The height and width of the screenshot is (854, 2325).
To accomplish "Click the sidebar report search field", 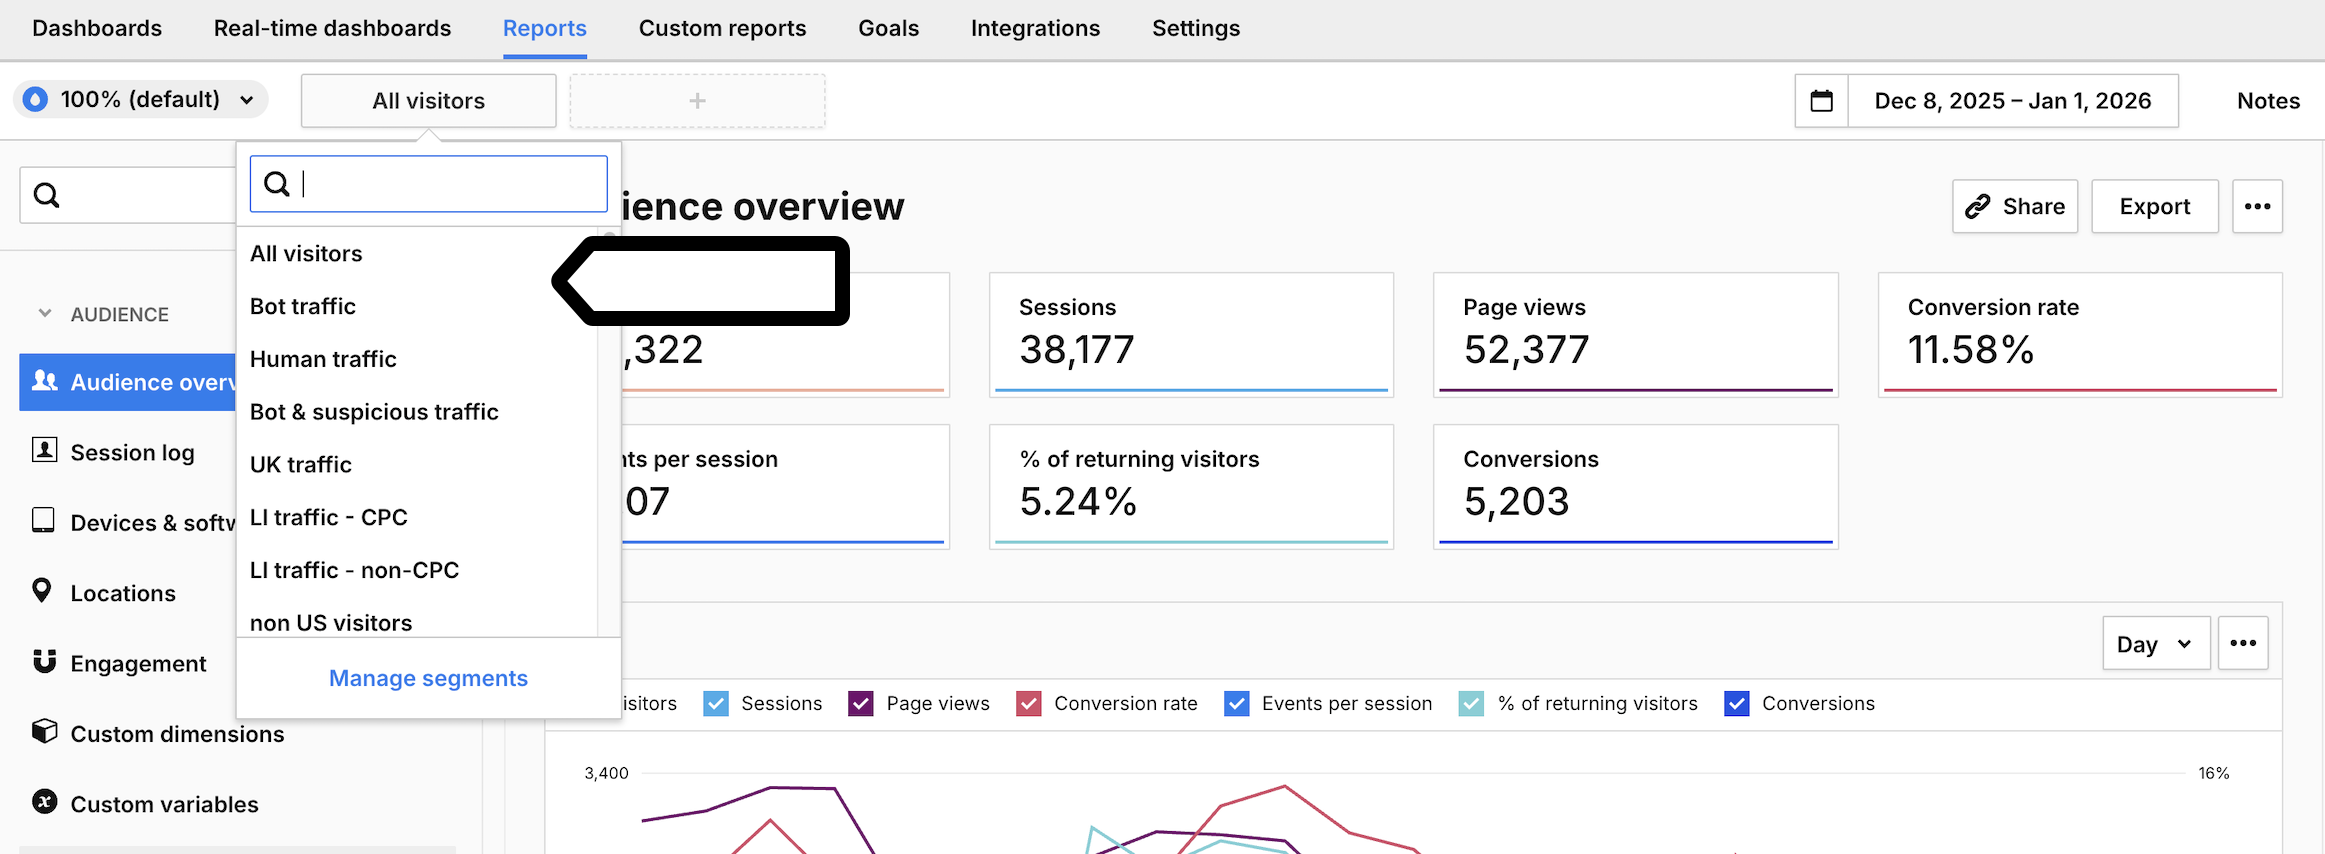I will tap(128, 195).
